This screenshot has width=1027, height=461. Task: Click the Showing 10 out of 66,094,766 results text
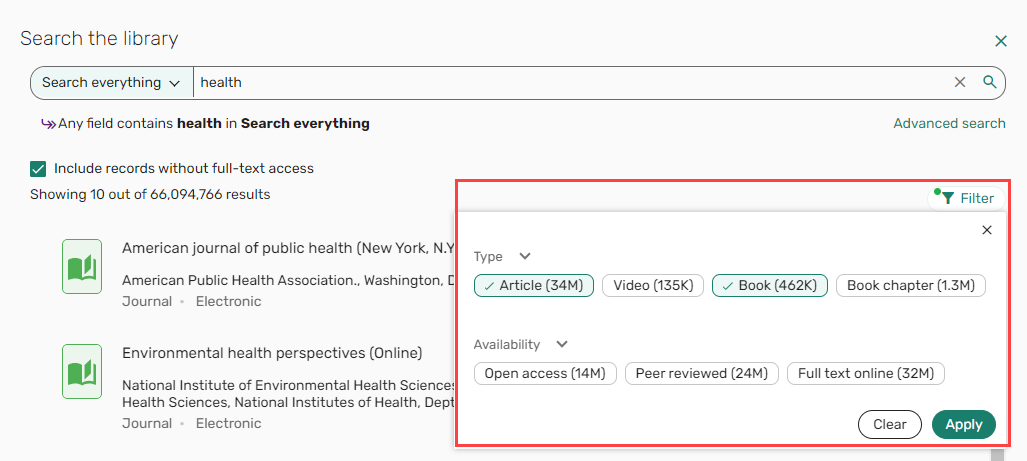click(150, 194)
